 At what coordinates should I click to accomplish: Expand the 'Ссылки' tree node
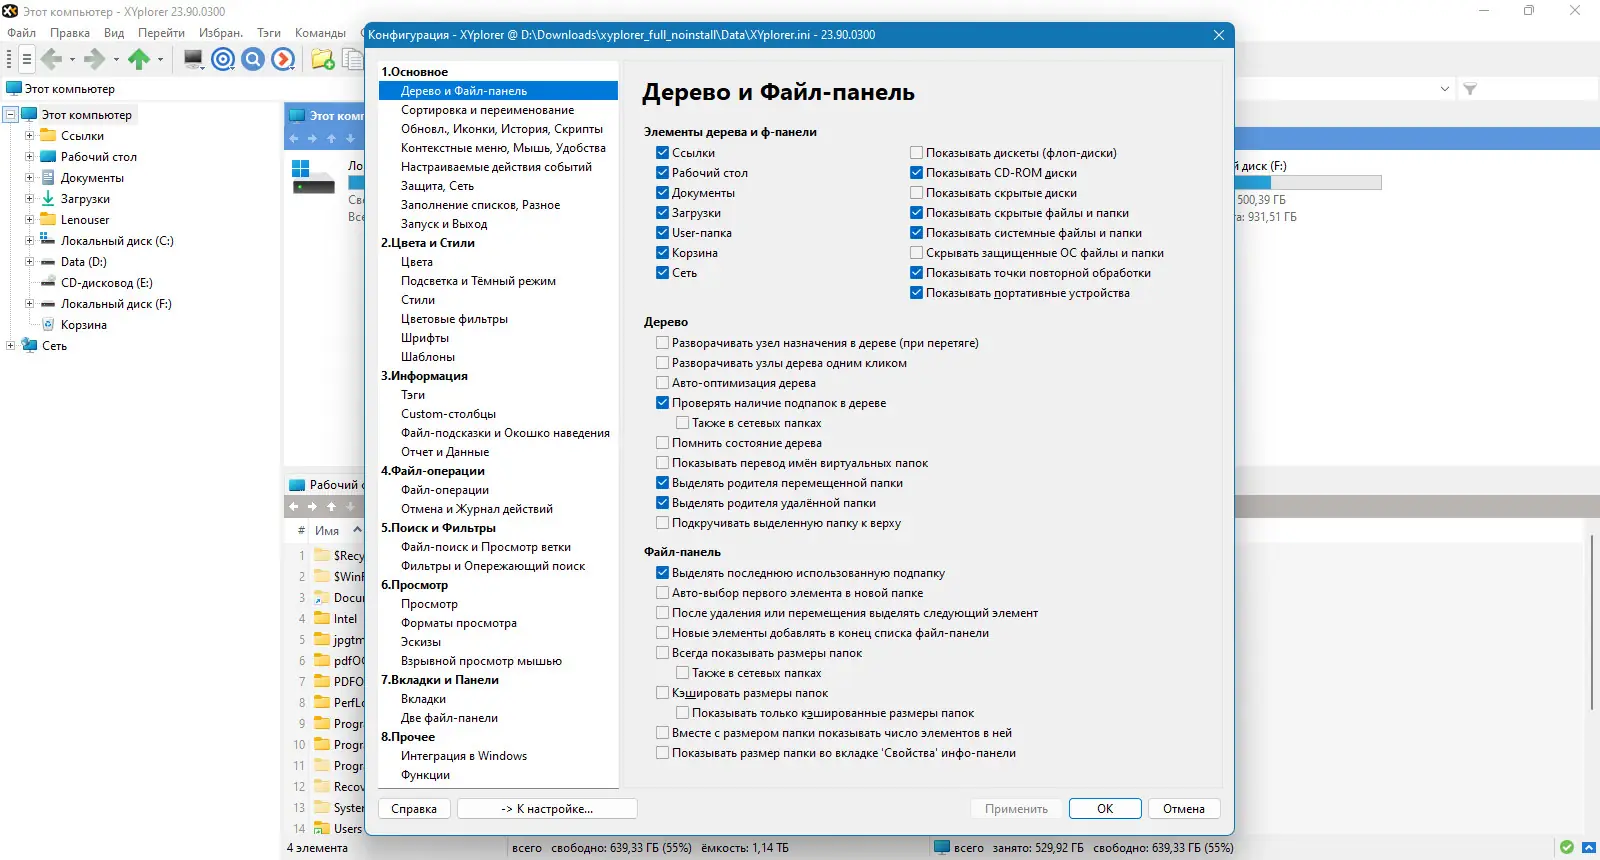click(x=30, y=136)
